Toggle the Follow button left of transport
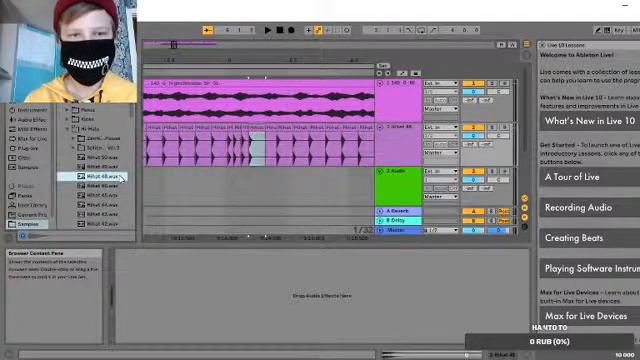The width and height of the screenshot is (640, 360). pos(207,30)
